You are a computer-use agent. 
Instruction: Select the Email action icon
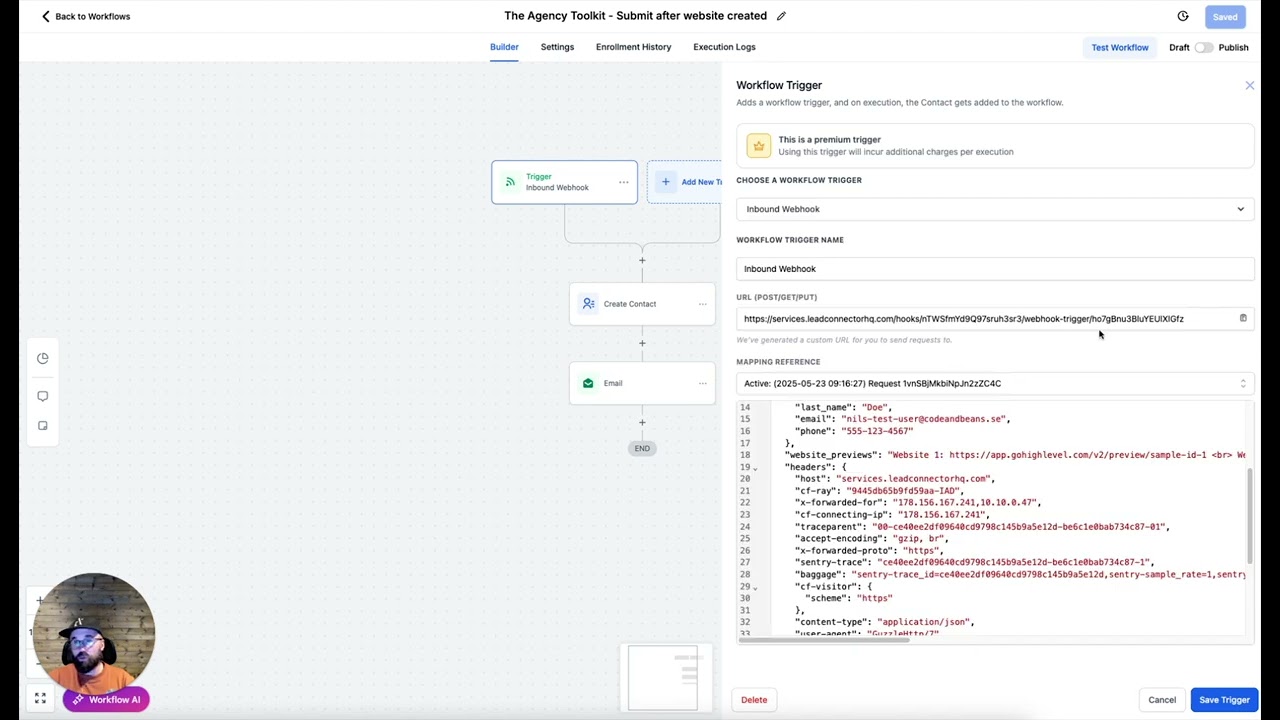click(588, 383)
